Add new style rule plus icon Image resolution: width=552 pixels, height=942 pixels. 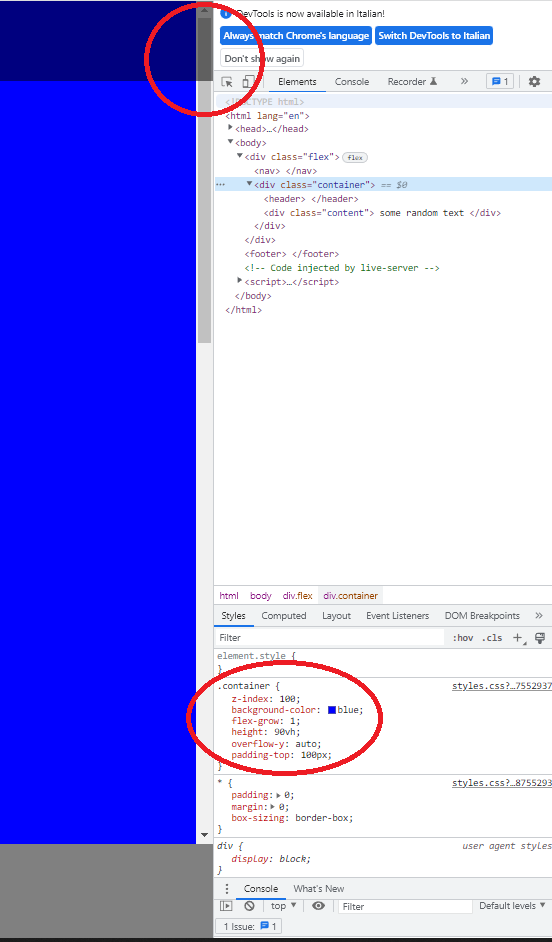point(517,638)
